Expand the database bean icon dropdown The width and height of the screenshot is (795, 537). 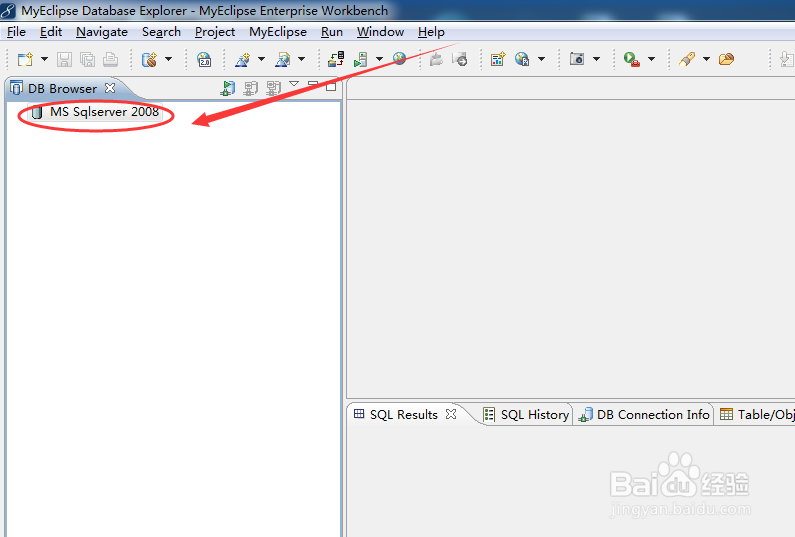tap(168, 59)
